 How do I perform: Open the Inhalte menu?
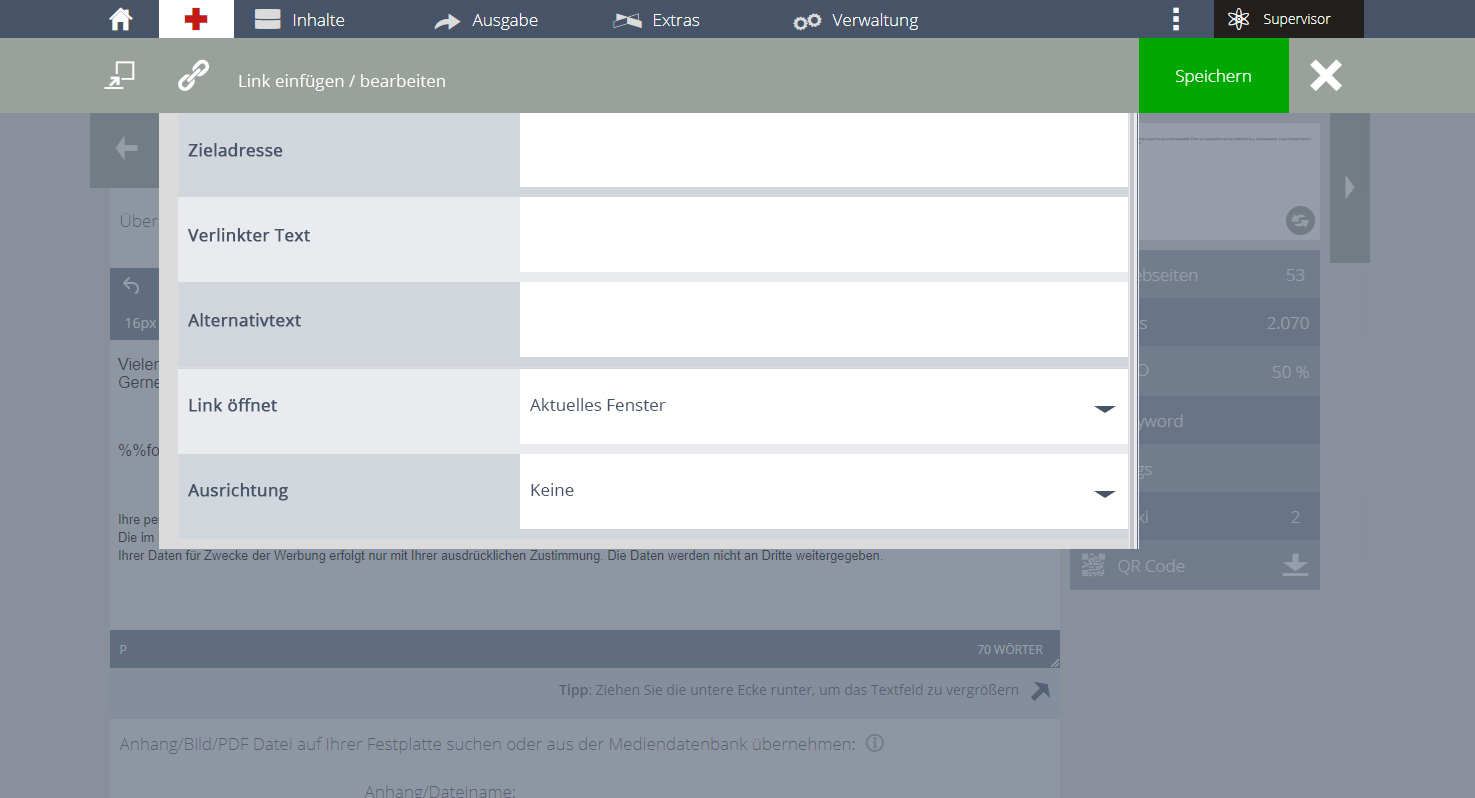[300, 20]
